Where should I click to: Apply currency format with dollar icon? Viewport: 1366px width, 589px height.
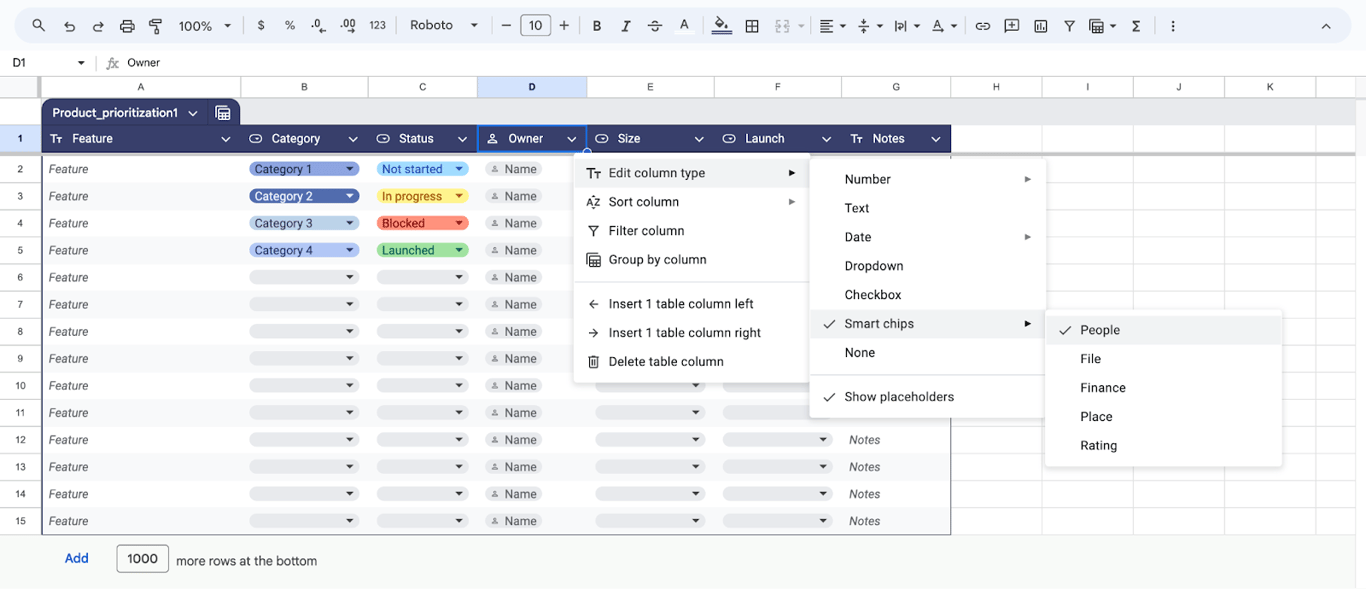pos(261,26)
